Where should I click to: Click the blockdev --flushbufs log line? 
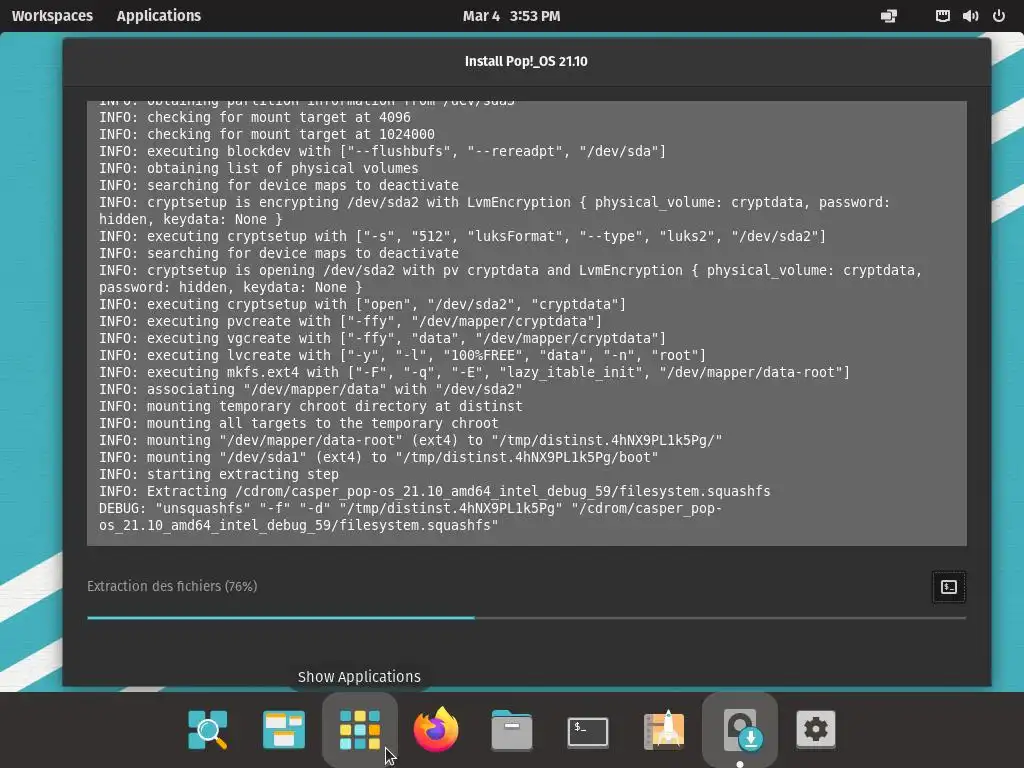(383, 151)
